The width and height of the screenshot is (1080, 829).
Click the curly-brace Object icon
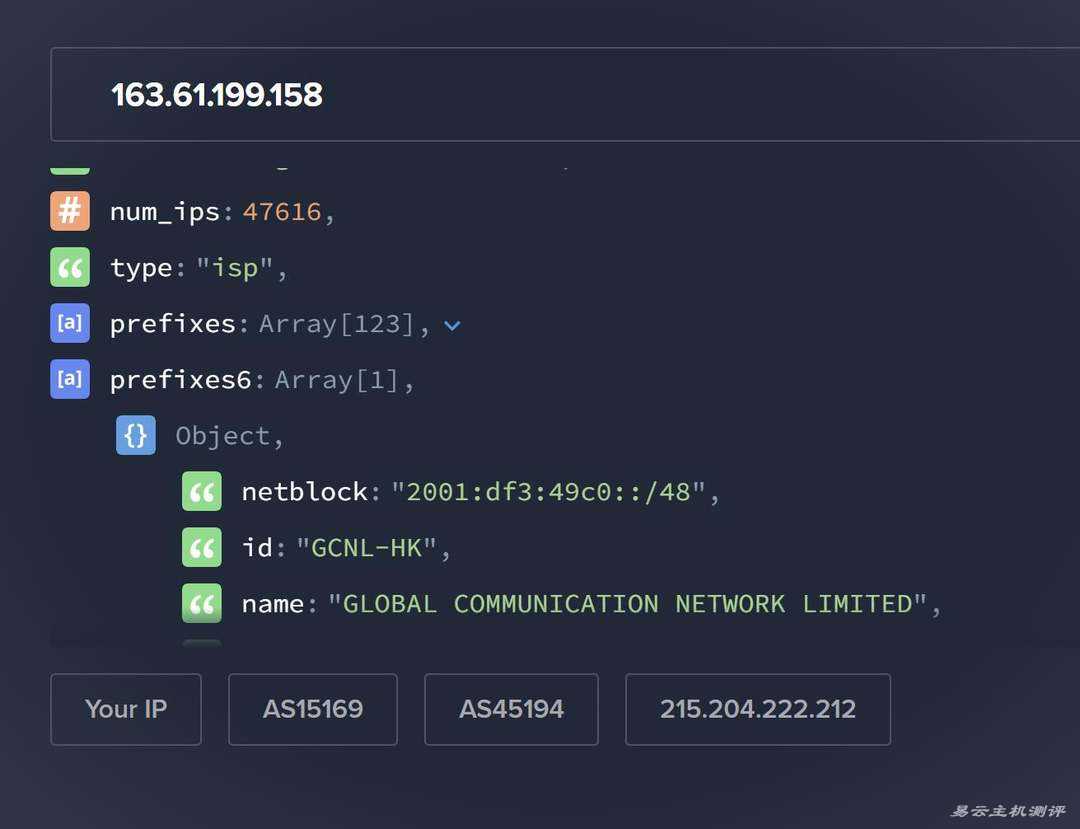136,436
